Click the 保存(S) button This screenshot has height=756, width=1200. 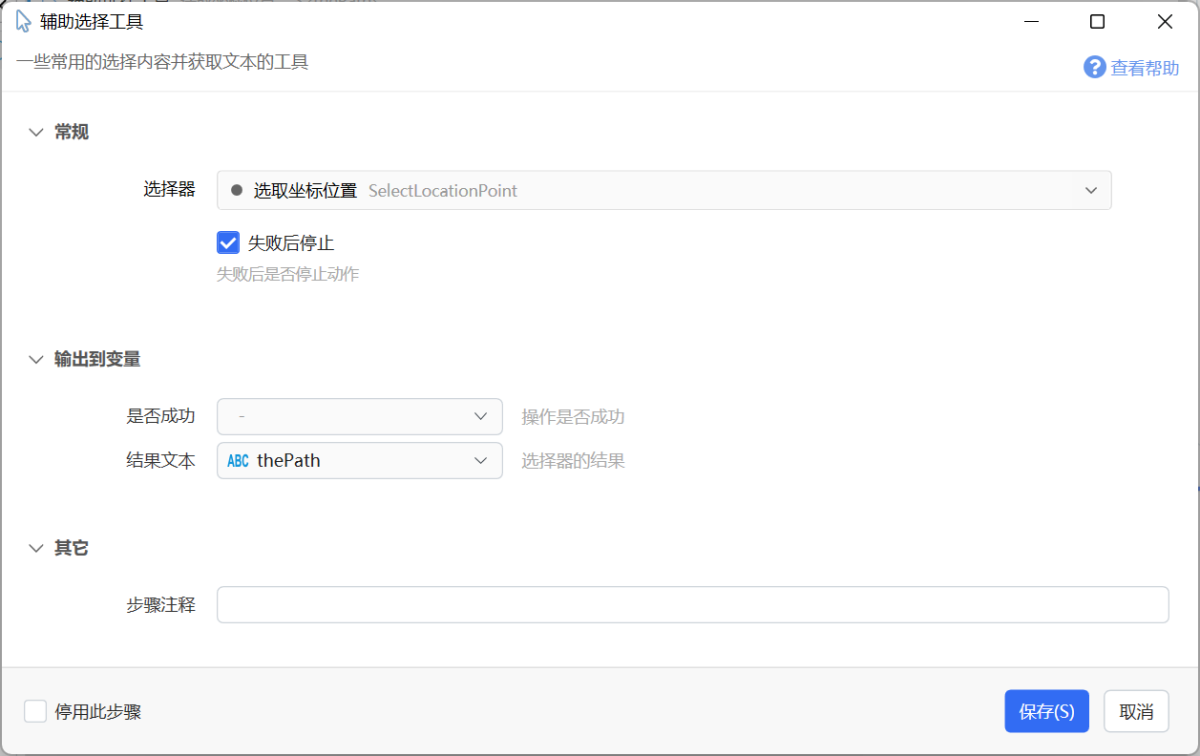coord(1047,711)
